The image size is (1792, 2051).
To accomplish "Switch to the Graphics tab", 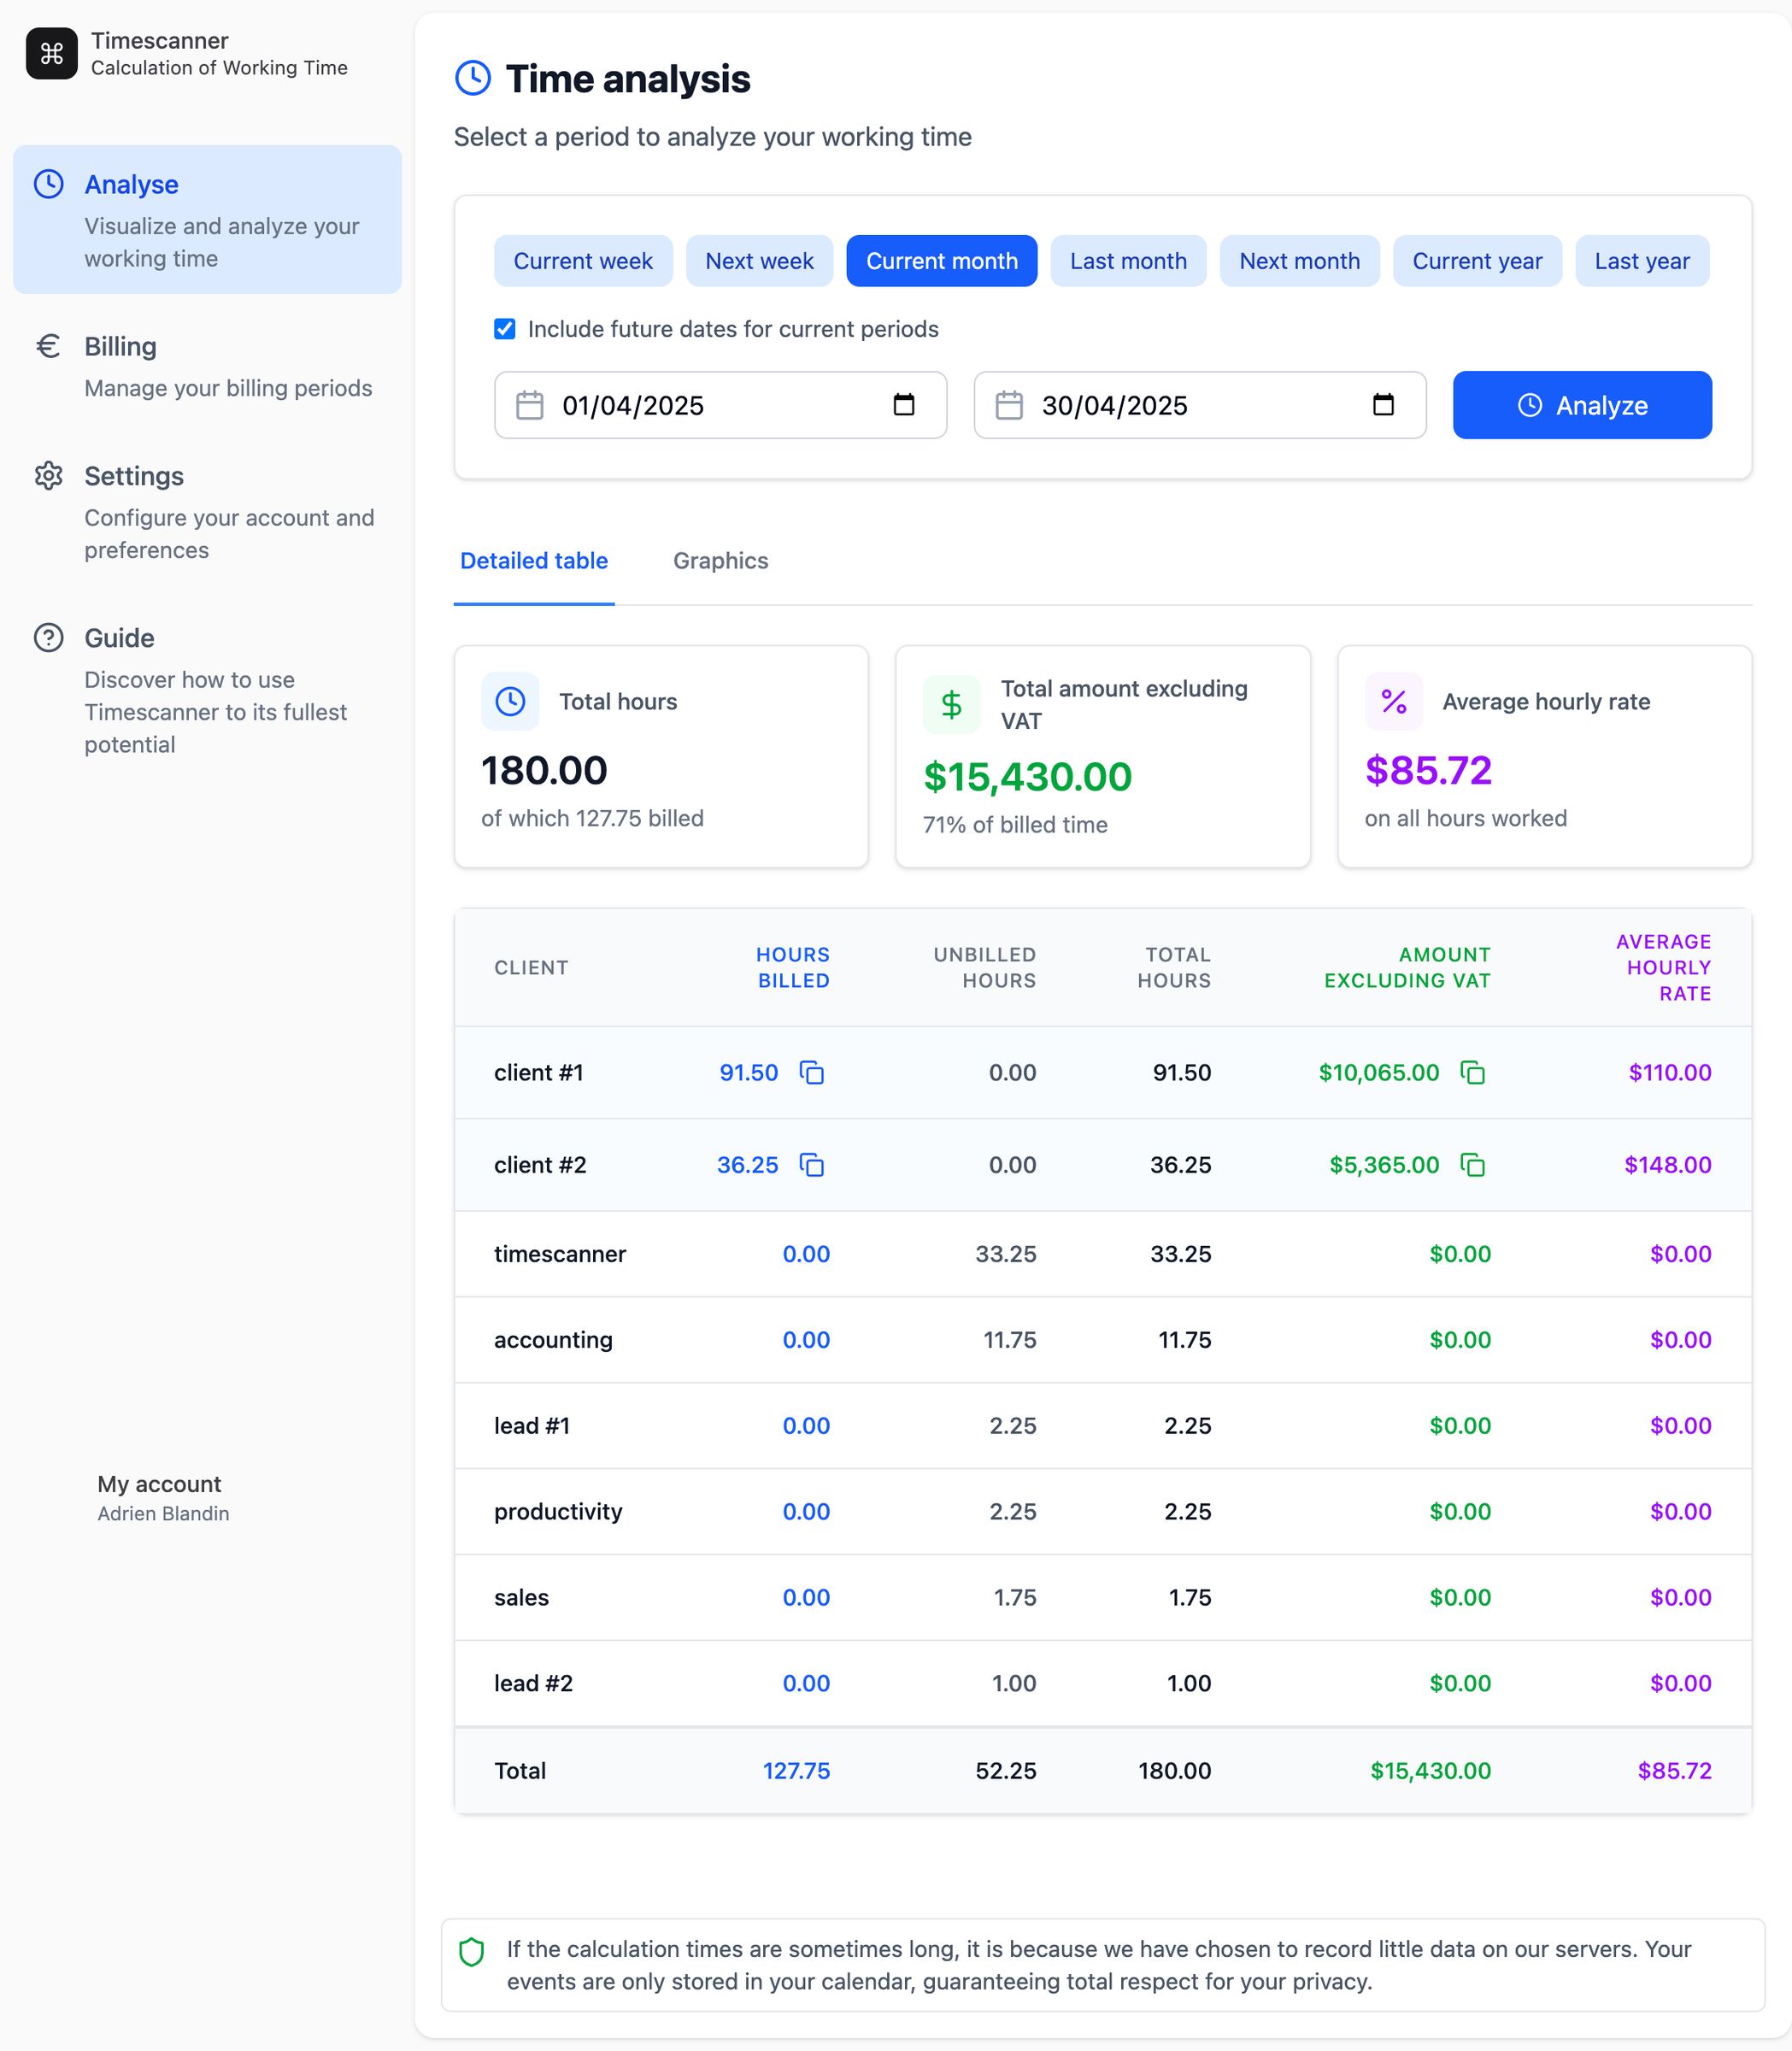I will pos(720,561).
